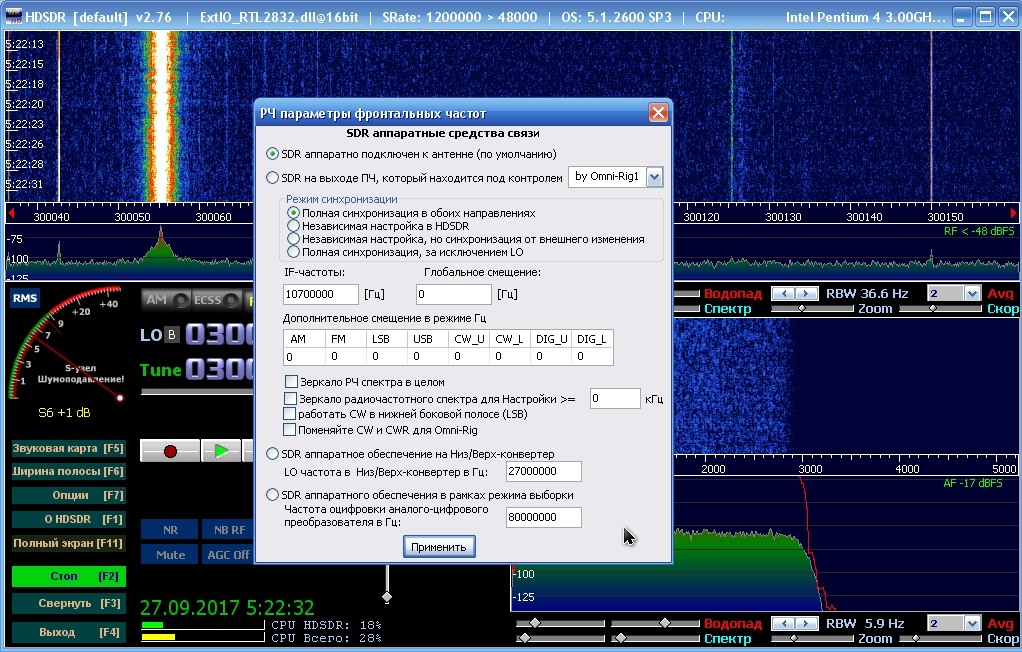Click the red left arrow on frequency scale
1022x652 pixels.
(10, 213)
